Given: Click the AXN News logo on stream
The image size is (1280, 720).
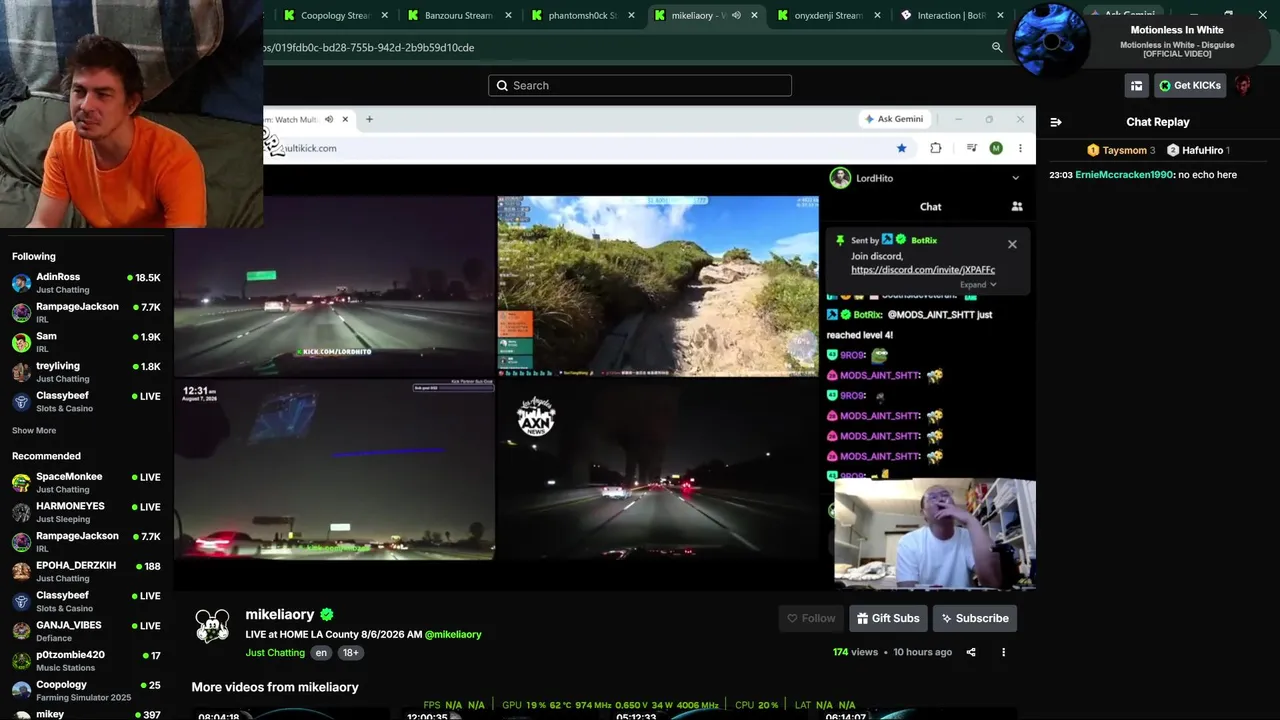Looking at the screenshot, I should (536, 416).
